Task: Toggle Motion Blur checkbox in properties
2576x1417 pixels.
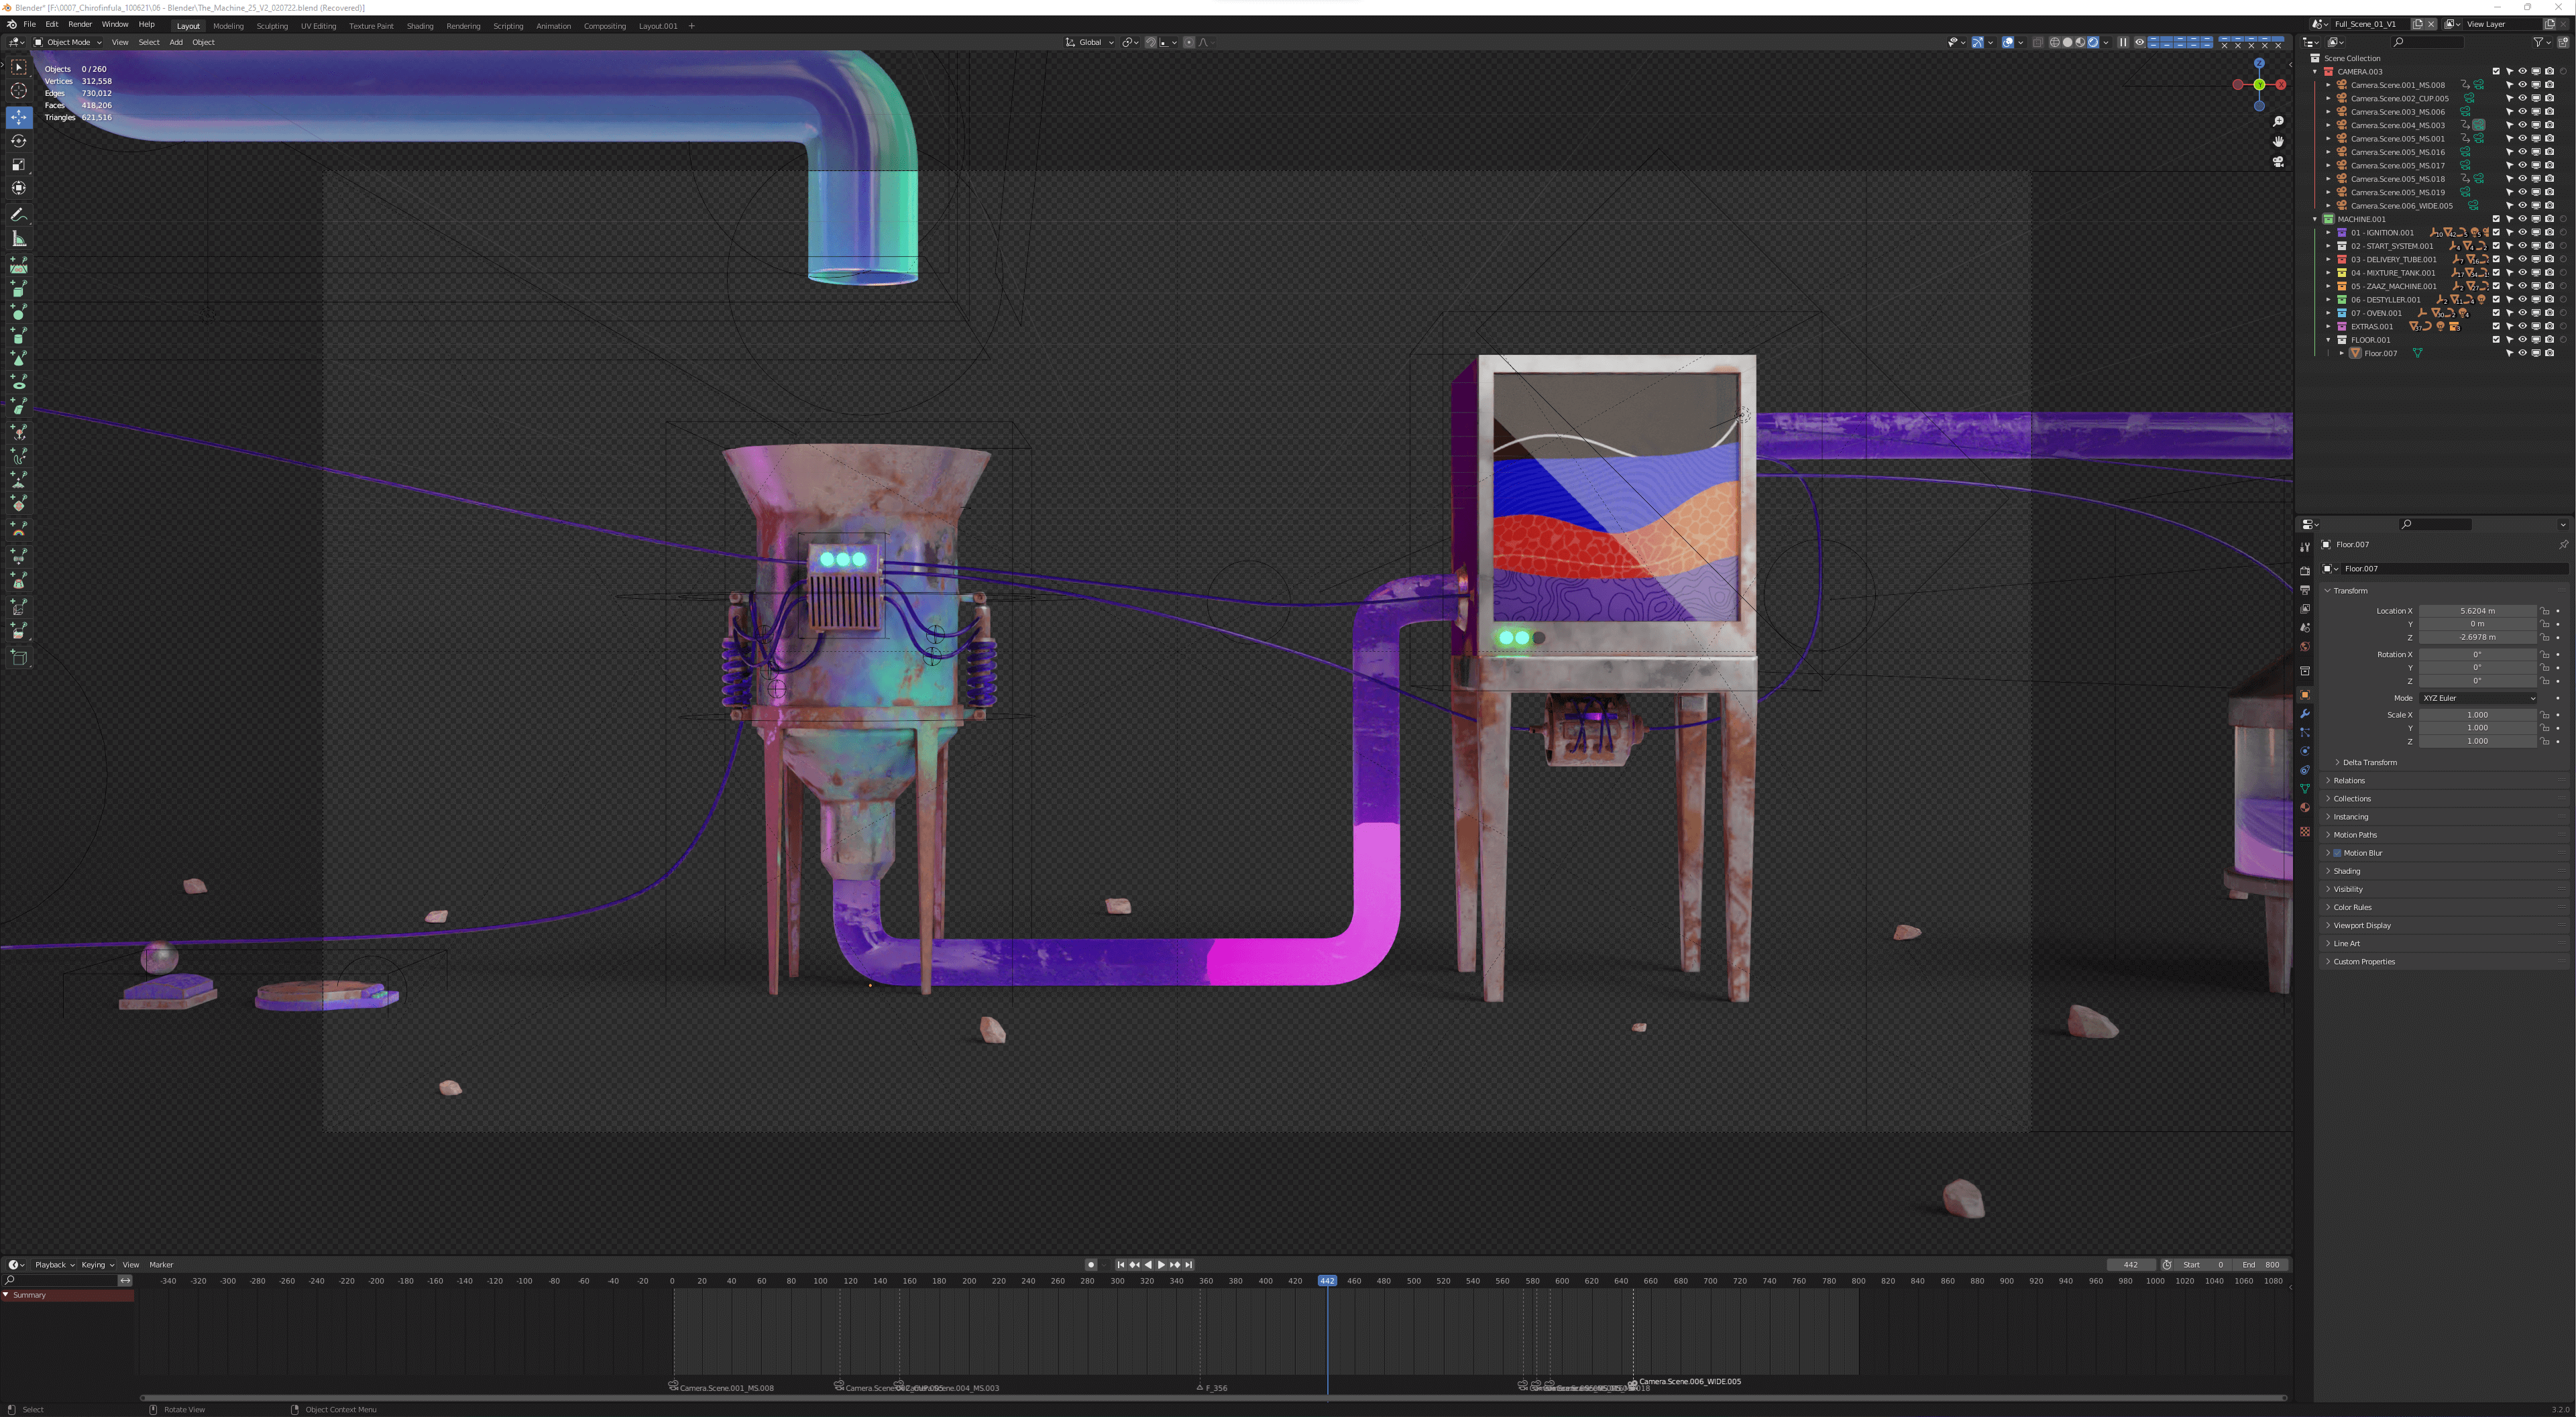Action: pos(2337,853)
